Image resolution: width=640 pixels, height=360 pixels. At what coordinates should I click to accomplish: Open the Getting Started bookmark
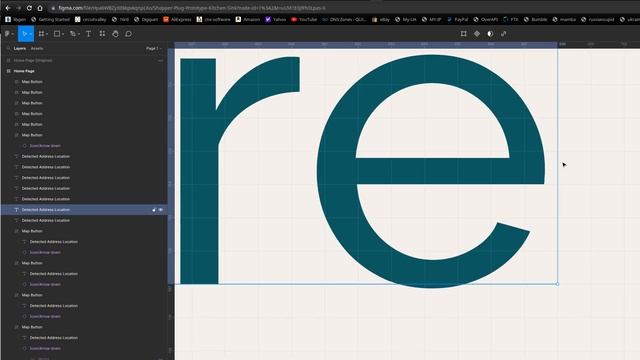click(50, 19)
